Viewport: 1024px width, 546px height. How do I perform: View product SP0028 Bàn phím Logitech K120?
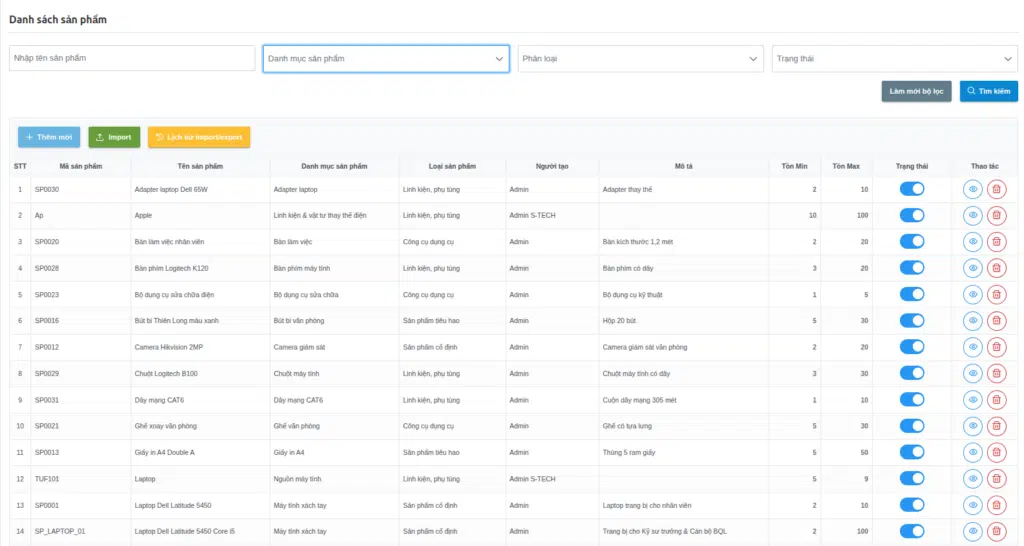click(x=972, y=268)
